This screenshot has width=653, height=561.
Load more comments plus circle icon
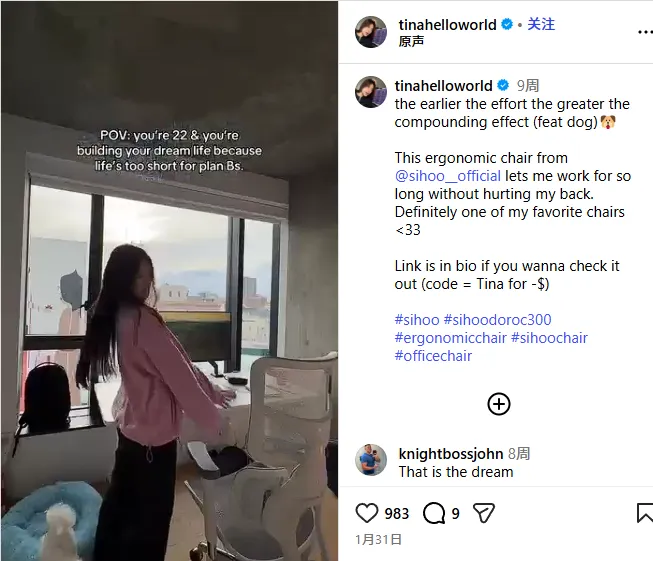498,404
